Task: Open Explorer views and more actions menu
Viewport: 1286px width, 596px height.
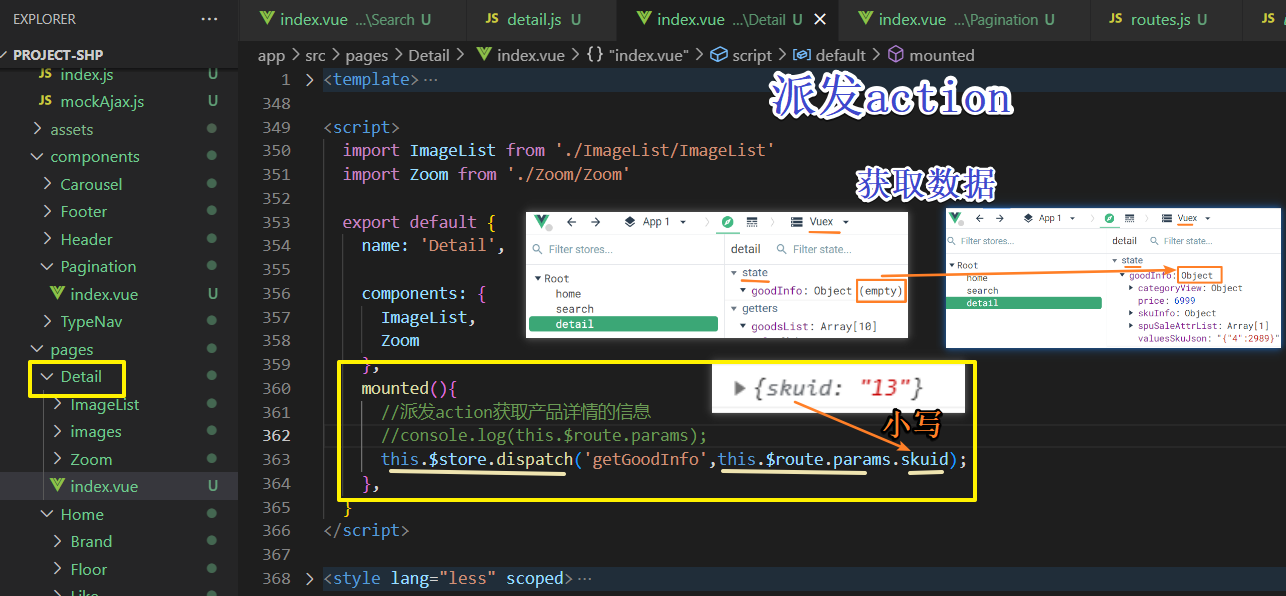Action: point(209,19)
